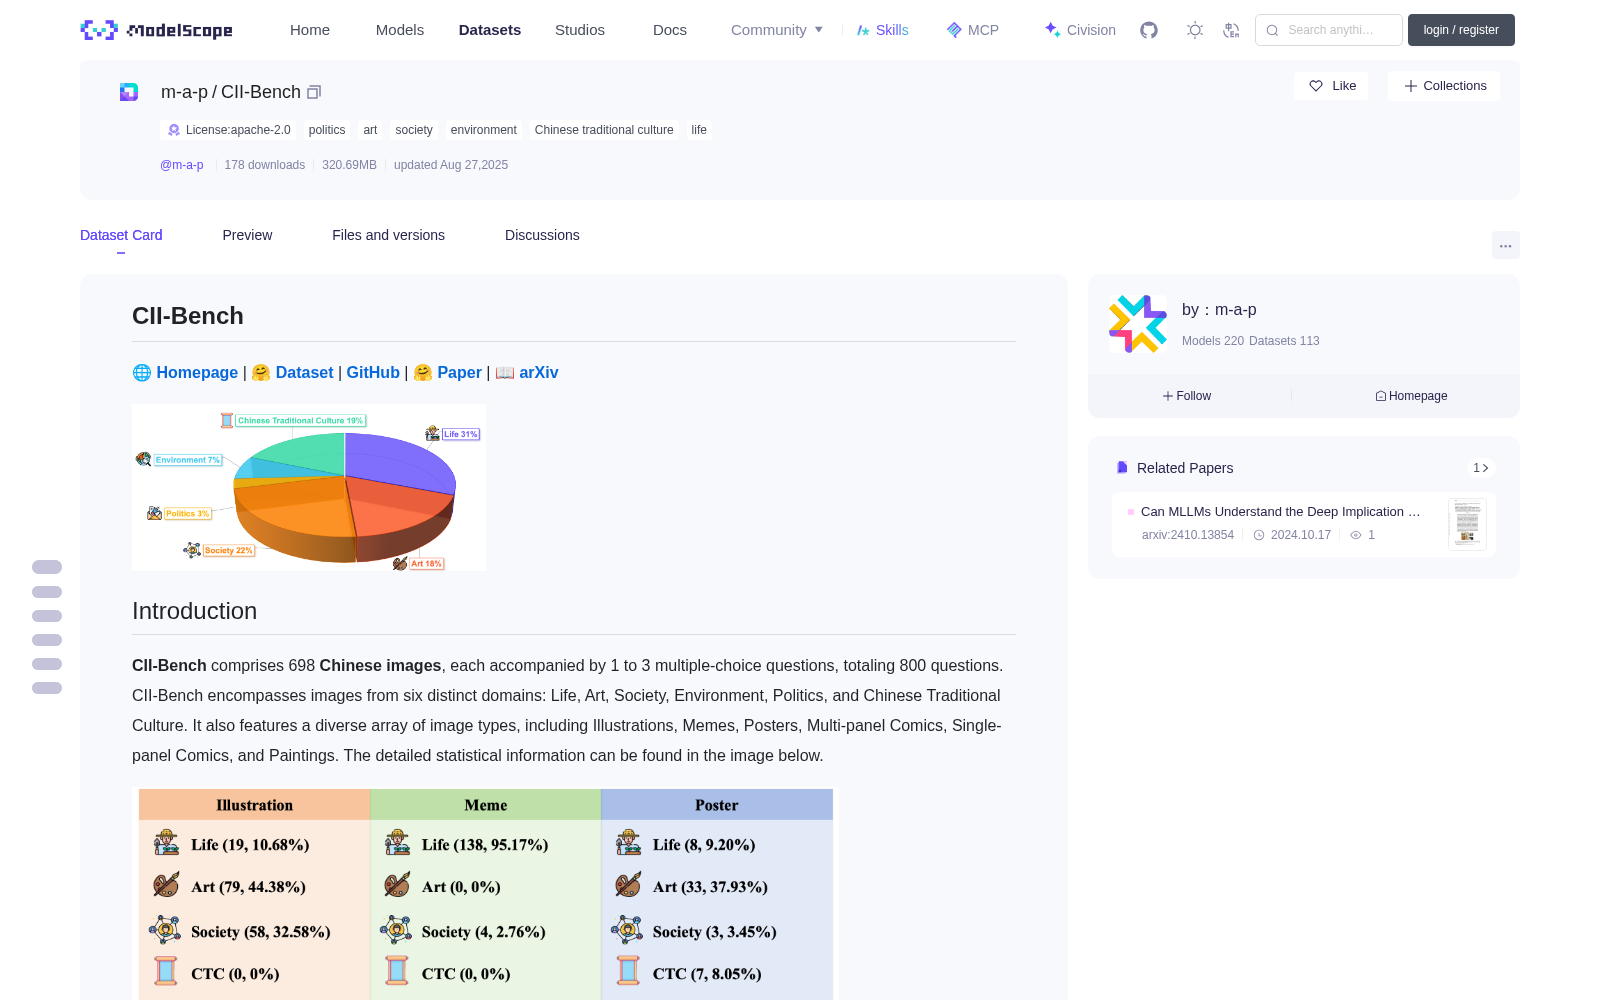Follow the m-a-p author
The height and width of the screenshot is (1000, 1600).
tap(1187, 396)
